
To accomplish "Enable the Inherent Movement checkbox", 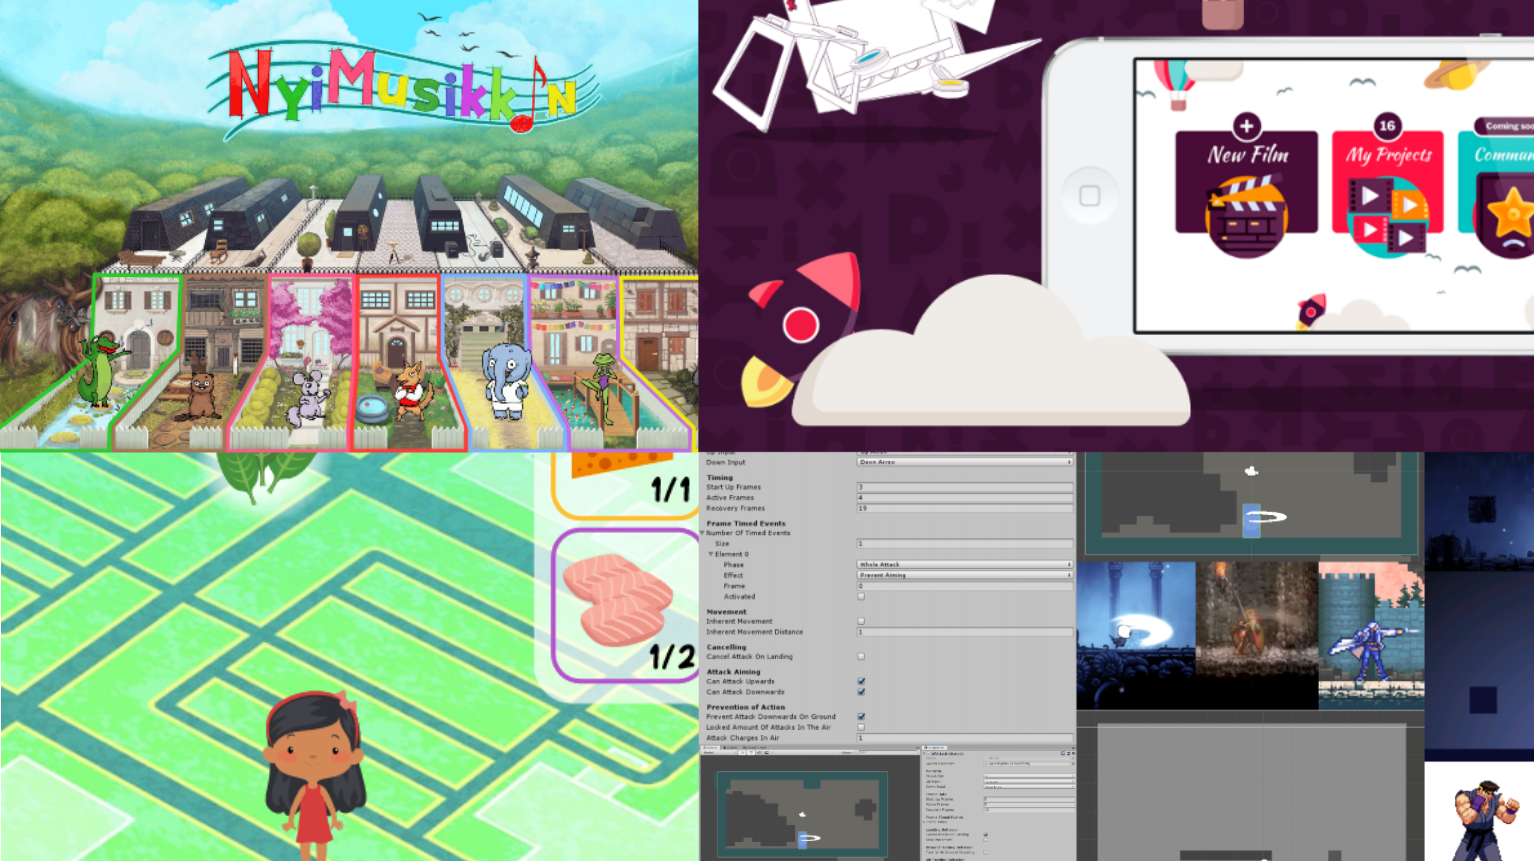I will [x=861, y=621].
